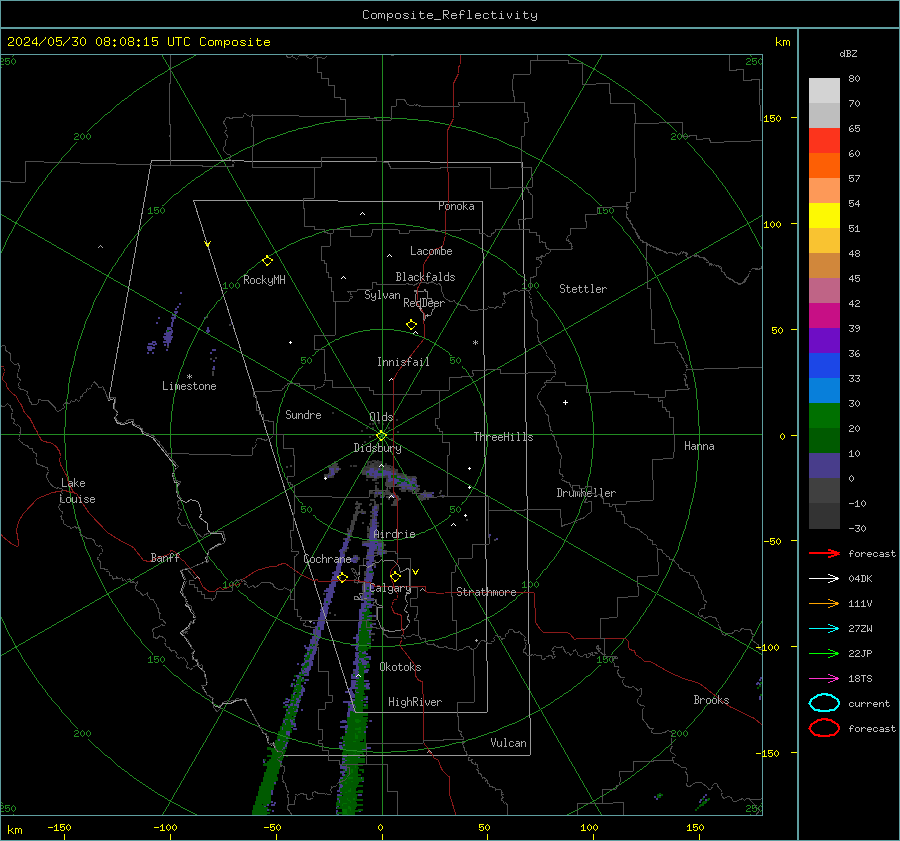Select the yellow 54 dBZ color swatch

824,215
